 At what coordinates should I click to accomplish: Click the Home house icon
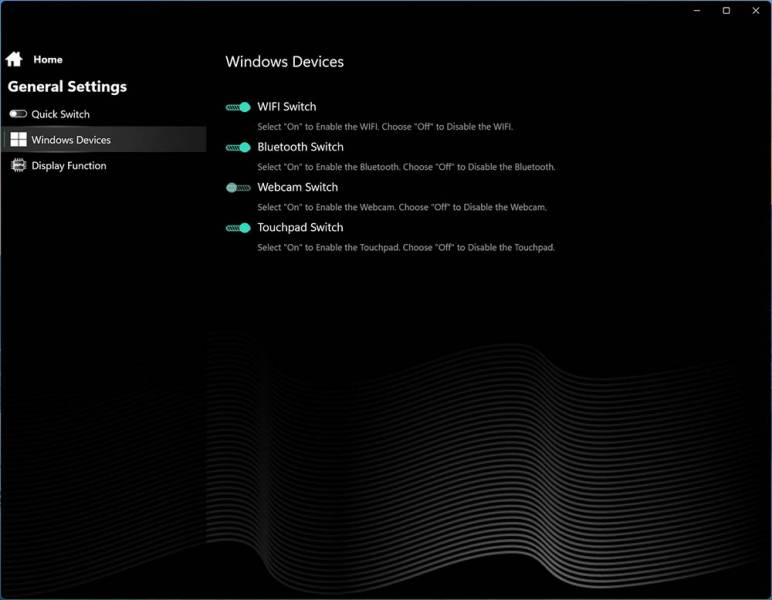click(14, 60)
